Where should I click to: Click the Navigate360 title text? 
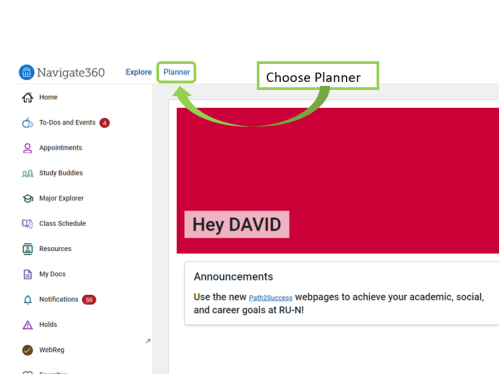pos(71,72)
